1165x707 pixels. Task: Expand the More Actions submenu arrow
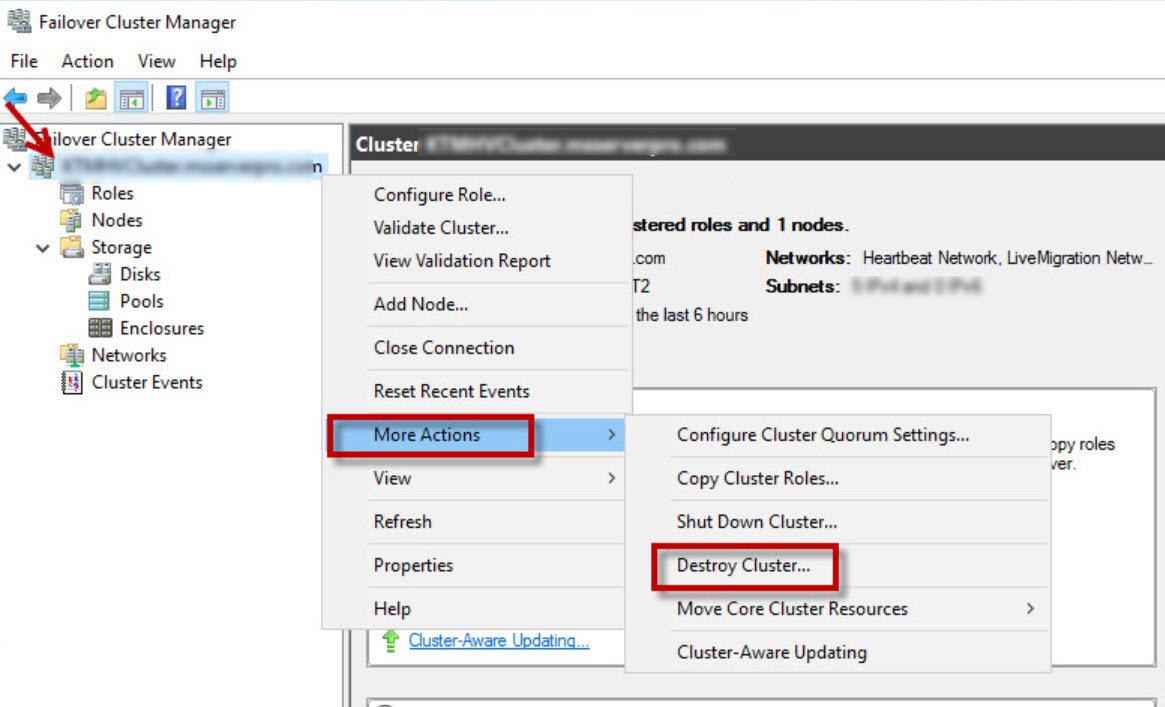(x=611, y=434)
